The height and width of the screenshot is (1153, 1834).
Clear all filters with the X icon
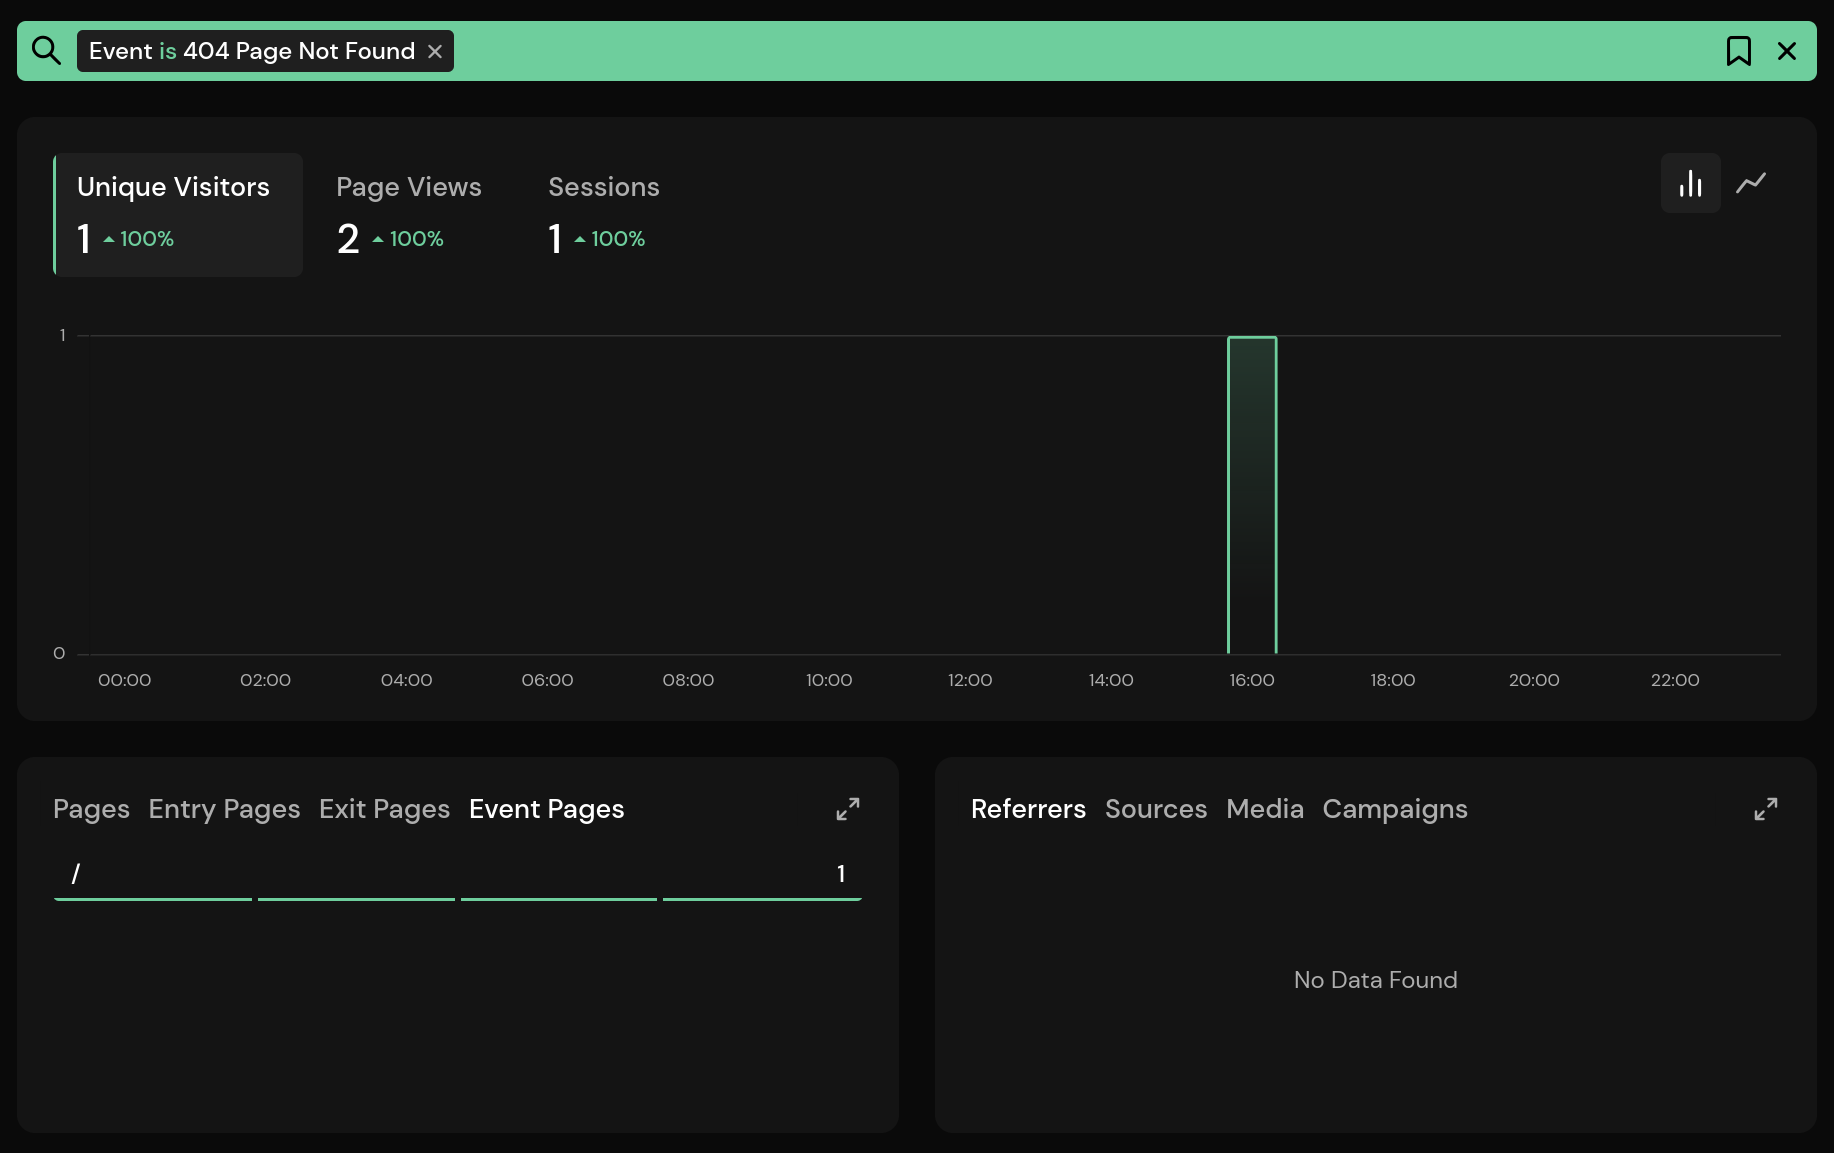[x=1786, y=51]
